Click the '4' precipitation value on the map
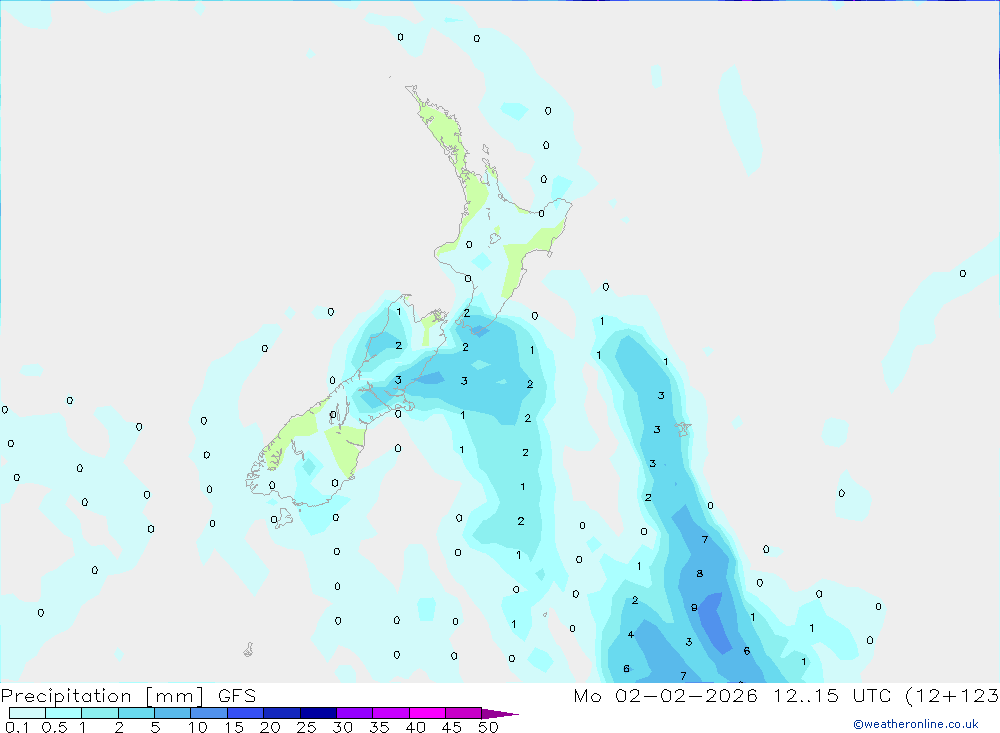The image size is (1000, 733). click(631, 635)
